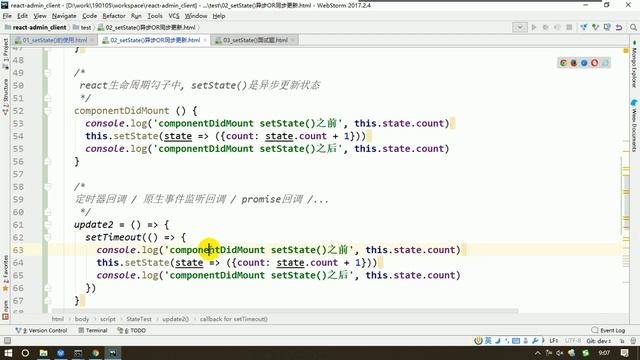Open the VCS menu
The height and width of the screenshot is (360, 640).
[174, 16]
